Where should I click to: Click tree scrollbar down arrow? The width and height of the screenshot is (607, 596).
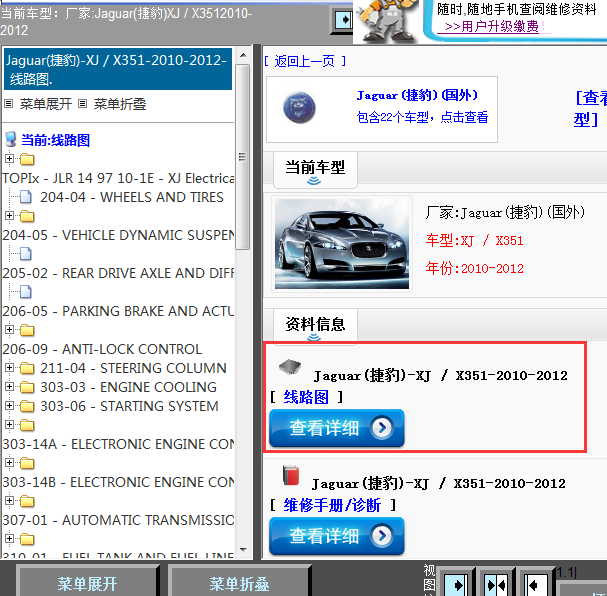coord(243,549)
